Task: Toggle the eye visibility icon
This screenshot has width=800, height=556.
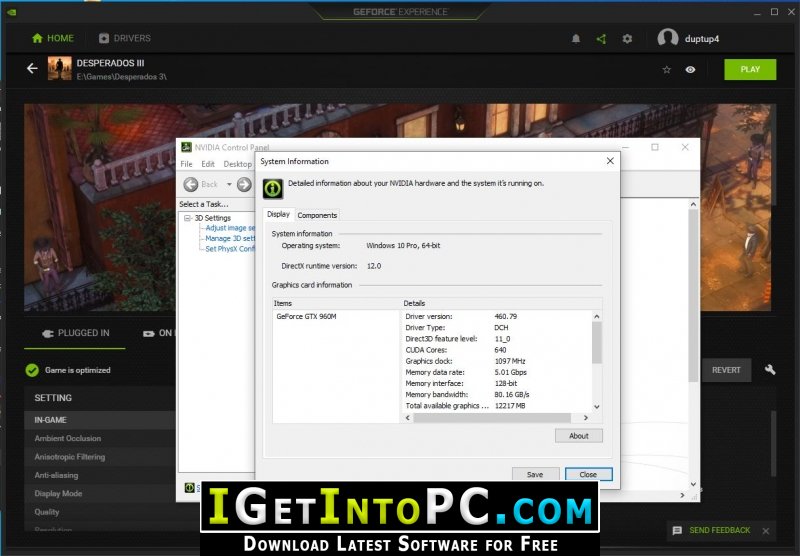Action: pos(690,69)
